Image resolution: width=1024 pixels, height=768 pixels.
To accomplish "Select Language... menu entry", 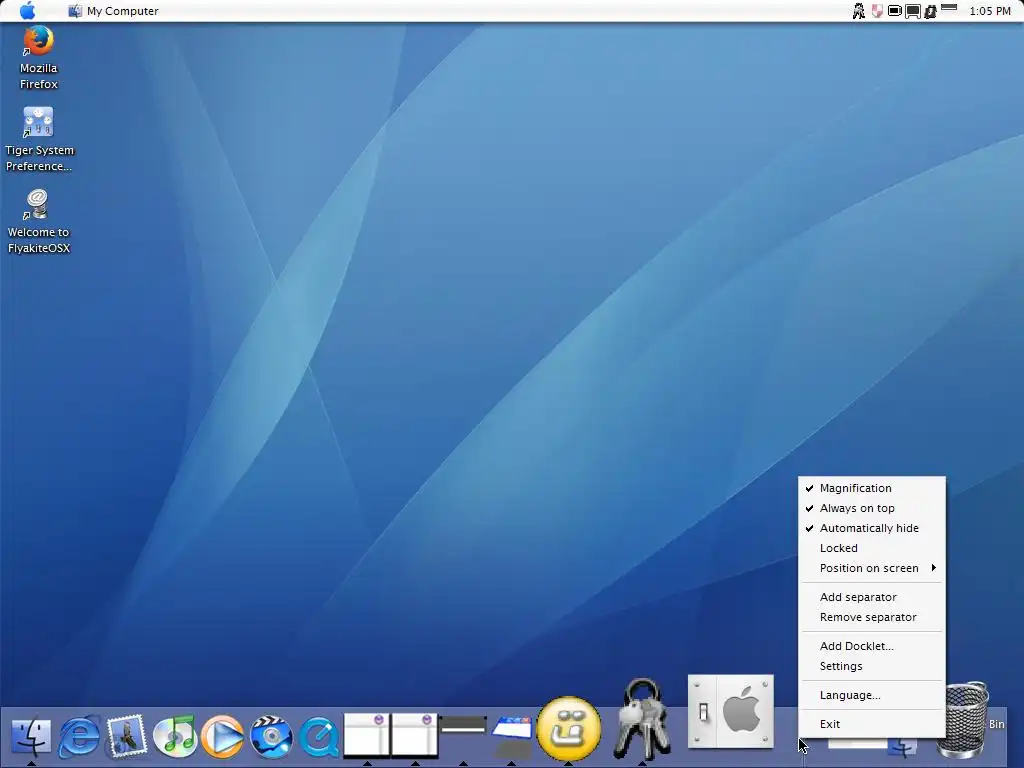I will (872, 695).
